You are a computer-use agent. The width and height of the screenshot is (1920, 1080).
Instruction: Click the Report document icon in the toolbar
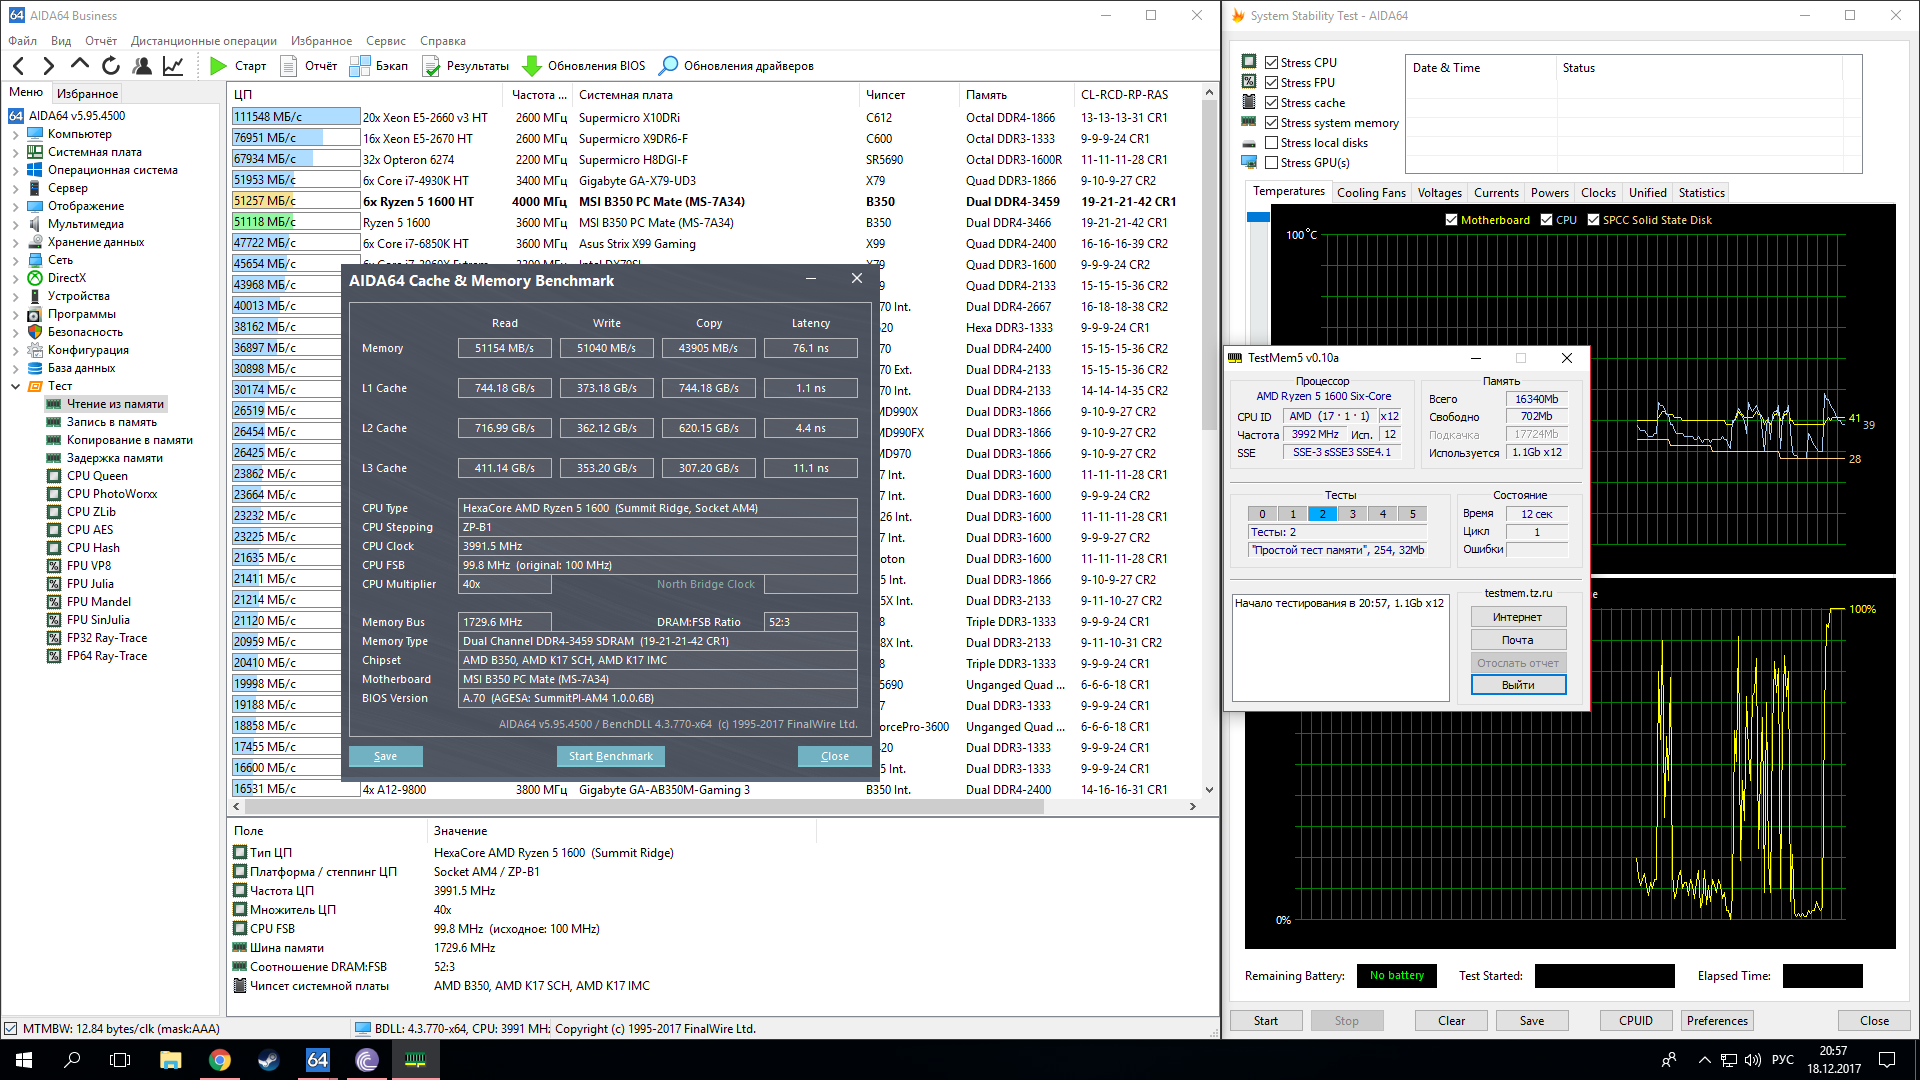tap(289, 66)
